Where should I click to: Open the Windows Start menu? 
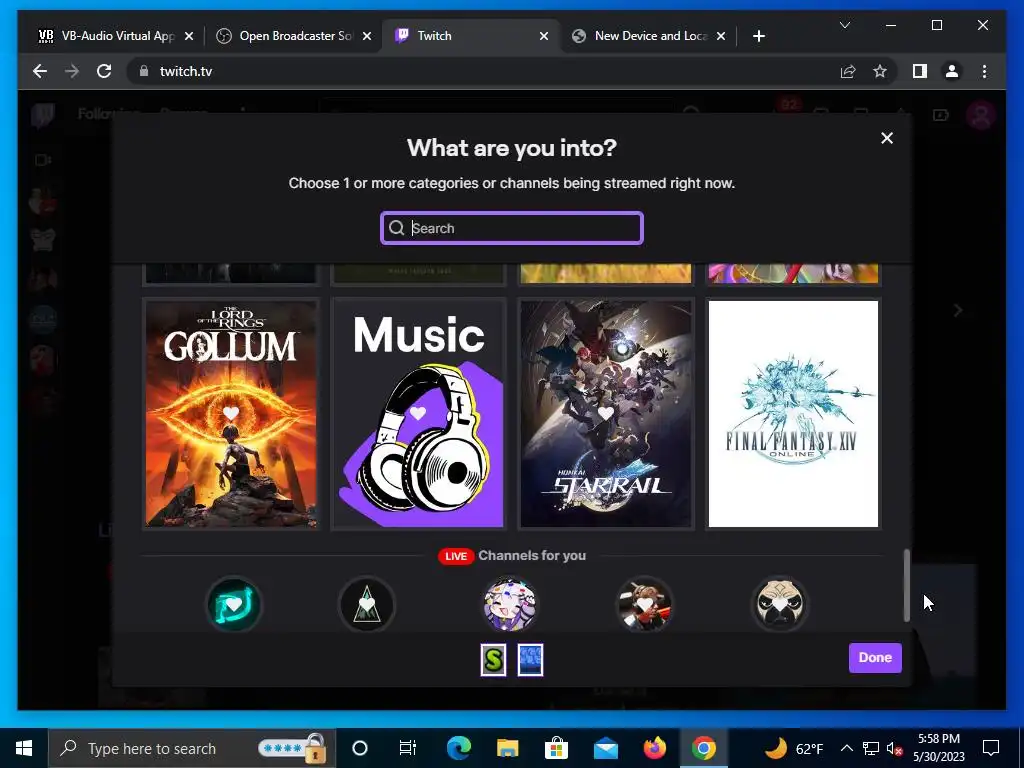pos(24,748)
